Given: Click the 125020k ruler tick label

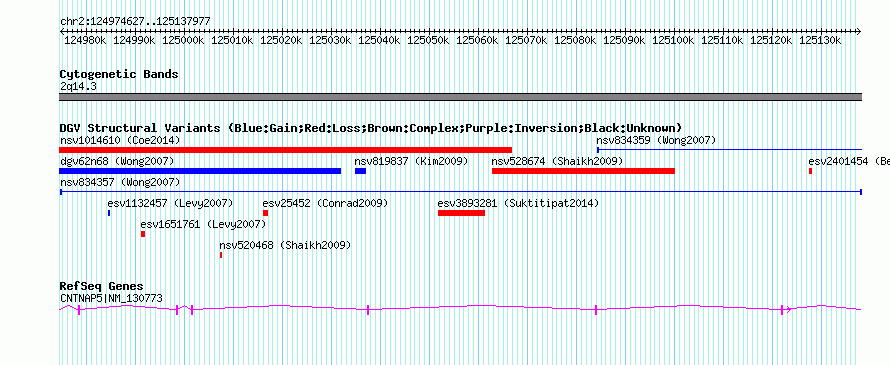Looking at the screenshot, I should (282, 40).
